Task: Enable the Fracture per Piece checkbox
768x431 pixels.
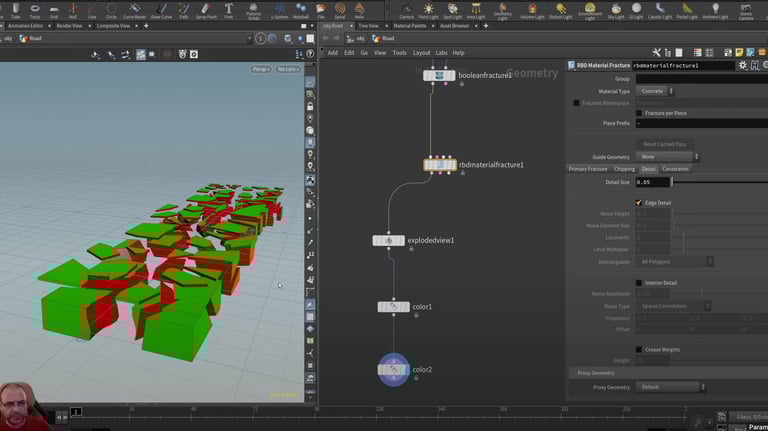Action: pyautogui.click(x=639, y=113)
